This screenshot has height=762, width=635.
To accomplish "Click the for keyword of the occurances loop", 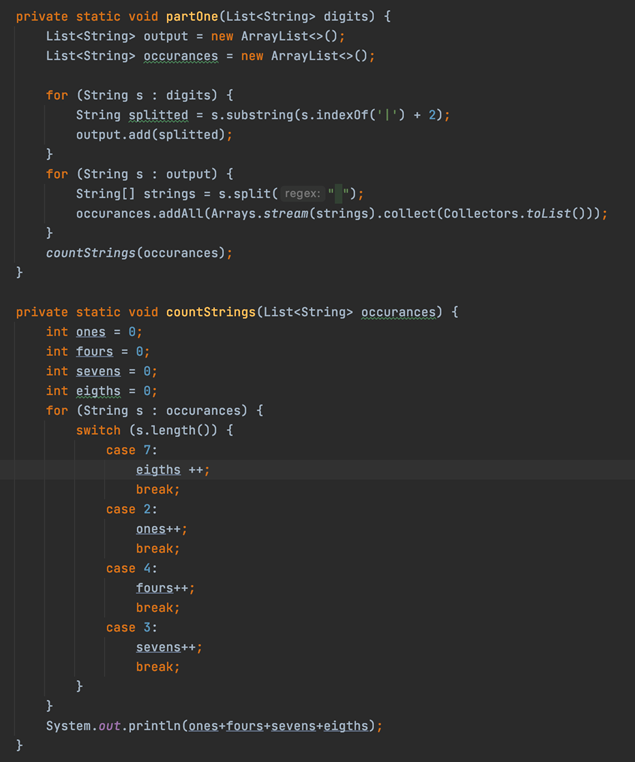I will [x=57, y=411].
